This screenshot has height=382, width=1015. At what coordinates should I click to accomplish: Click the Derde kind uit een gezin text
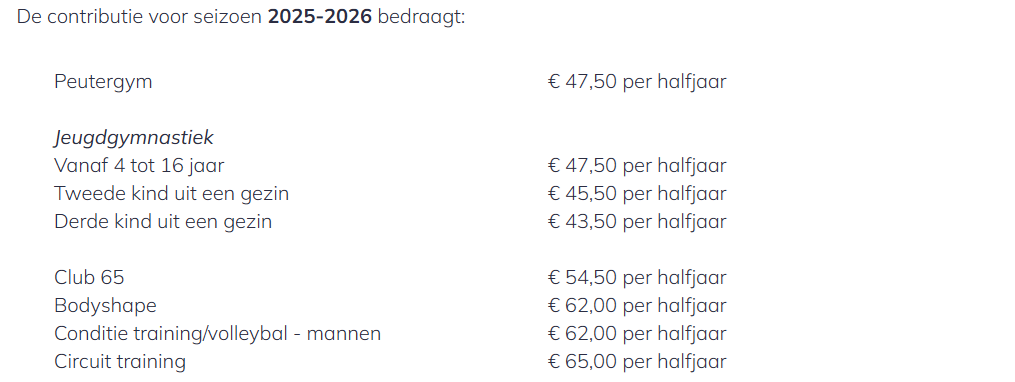pyautogui.click(x=163, y=221)
